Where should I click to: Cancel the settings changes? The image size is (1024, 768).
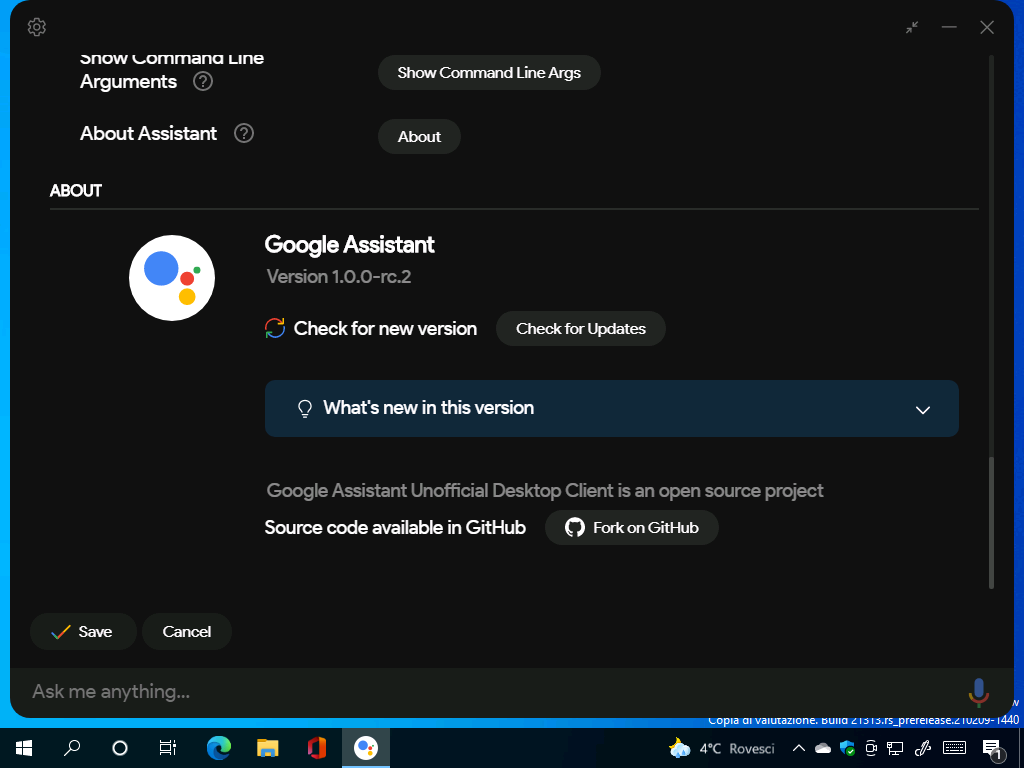(187, 632)
